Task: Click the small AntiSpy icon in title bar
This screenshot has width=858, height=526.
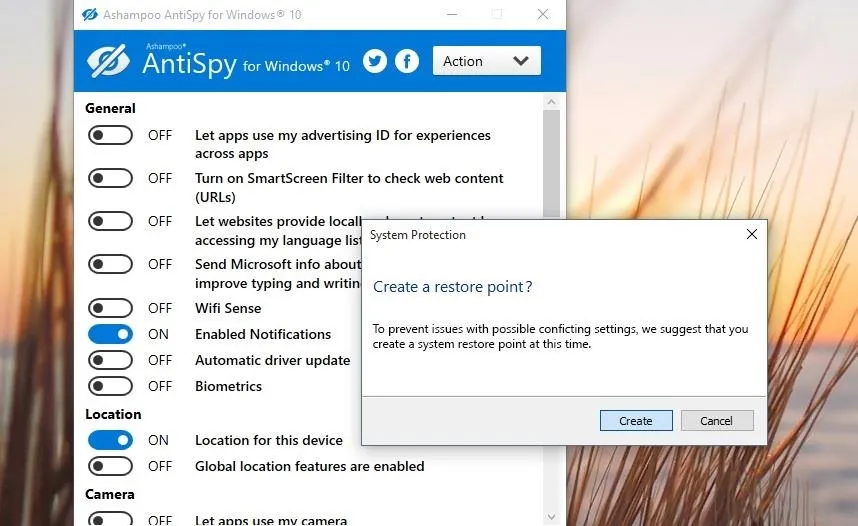Action: click(90, 14)
